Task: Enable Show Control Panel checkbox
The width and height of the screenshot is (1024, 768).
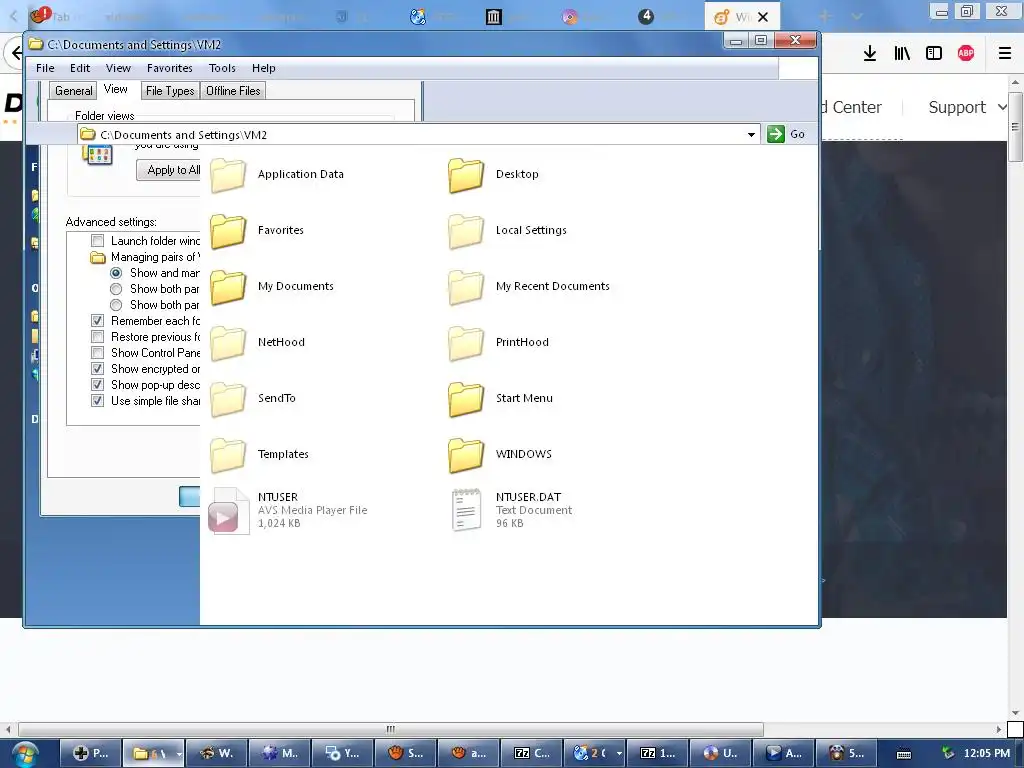Action: click(97, 353)
